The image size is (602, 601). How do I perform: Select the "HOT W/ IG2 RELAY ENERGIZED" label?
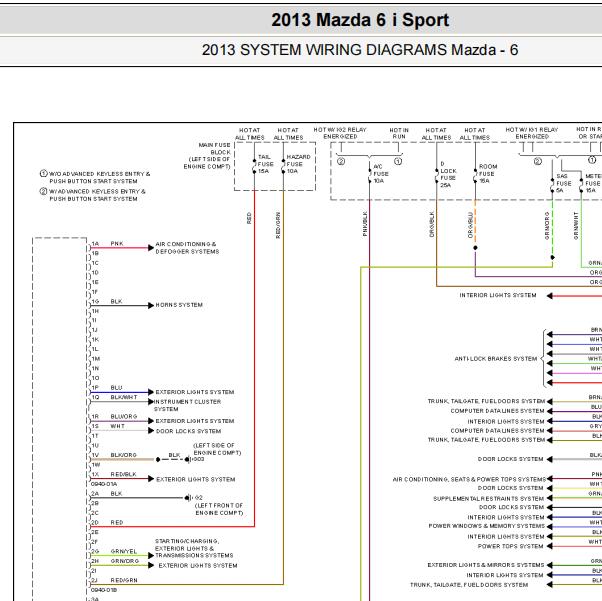click(x=340, y=133)
